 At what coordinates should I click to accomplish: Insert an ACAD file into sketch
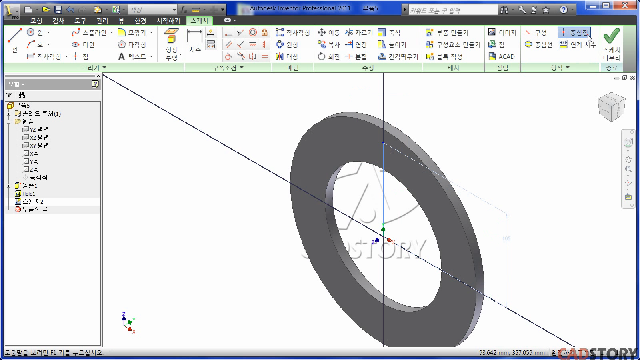pos(501,56)
